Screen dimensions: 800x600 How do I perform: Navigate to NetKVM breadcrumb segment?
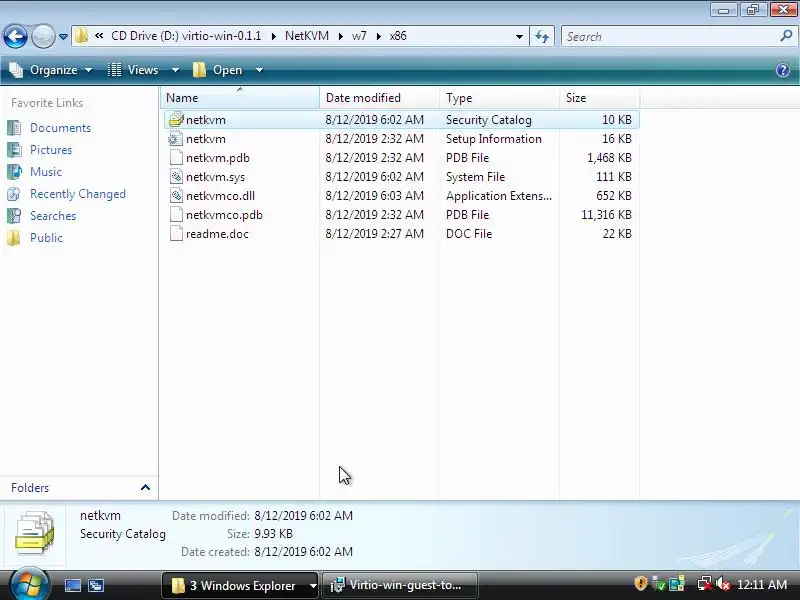point(307,36)
